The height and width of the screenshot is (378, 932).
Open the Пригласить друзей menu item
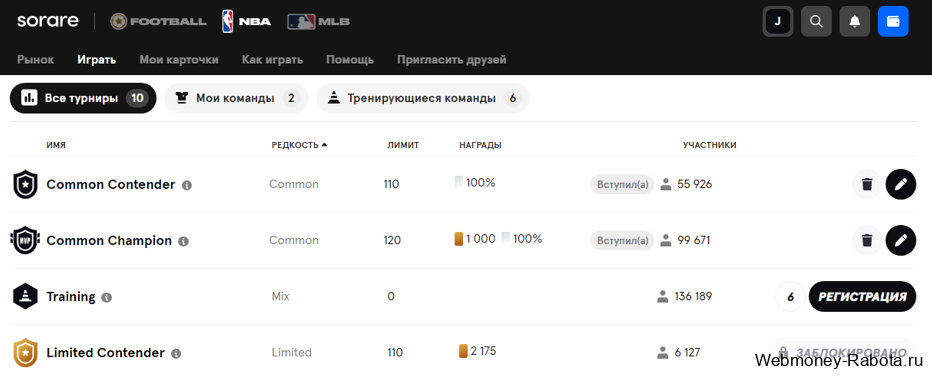click(x=452, y=59)
